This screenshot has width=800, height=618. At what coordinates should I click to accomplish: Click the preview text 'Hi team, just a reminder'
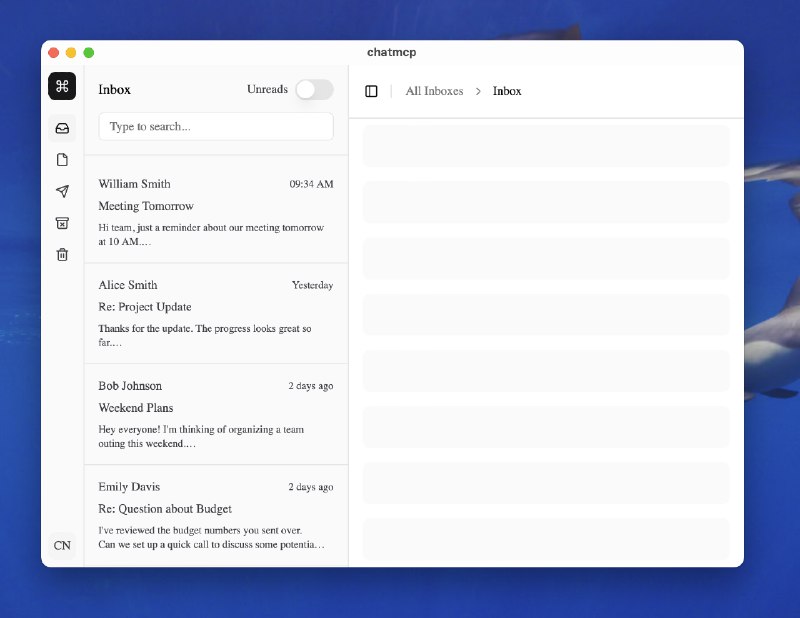pyautogui.click(x=211, y=235)
